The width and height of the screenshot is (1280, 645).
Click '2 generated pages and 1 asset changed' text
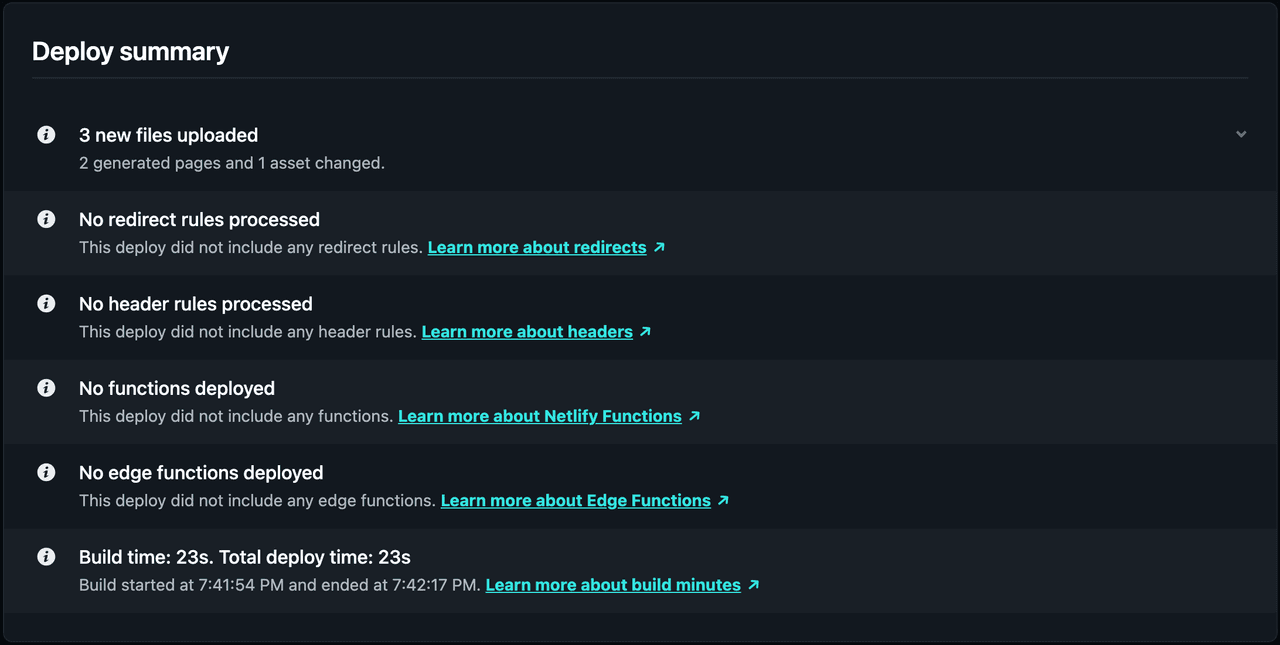pos(232,163)
